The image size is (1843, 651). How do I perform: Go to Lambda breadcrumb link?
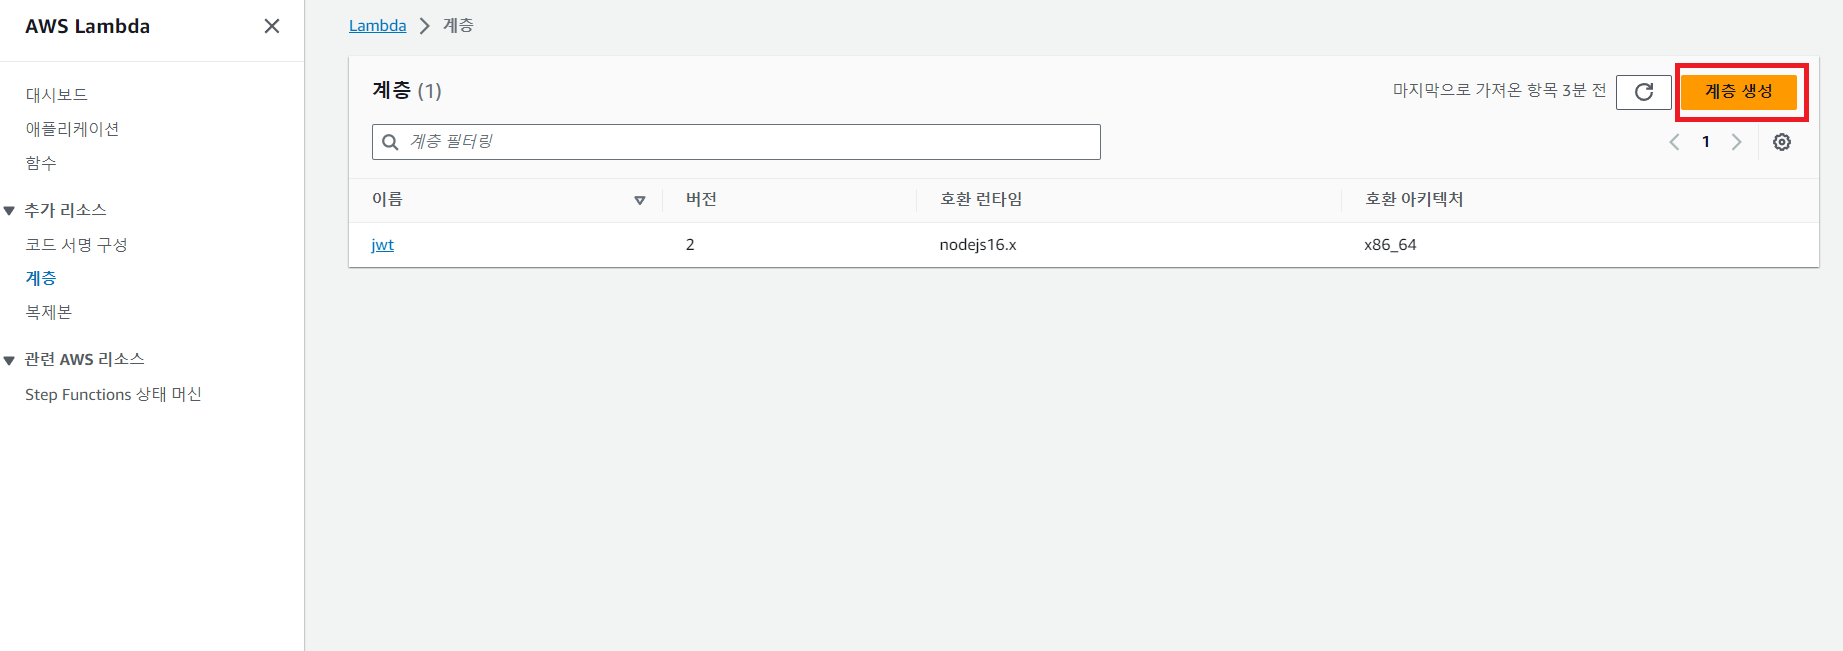[x=377, y=26]
